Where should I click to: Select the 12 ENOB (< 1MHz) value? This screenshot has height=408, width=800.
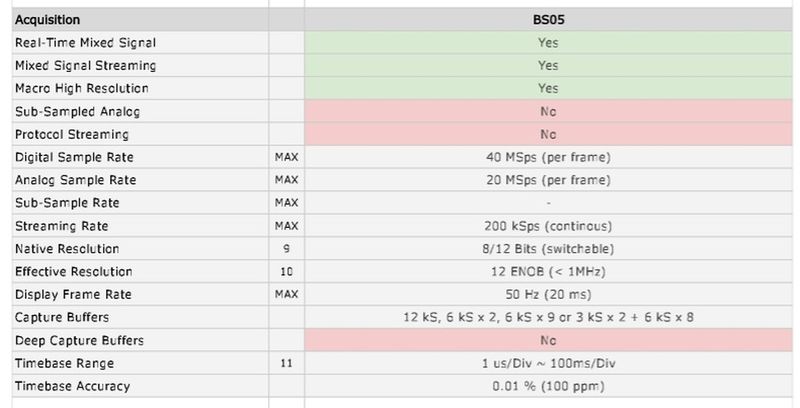tap(547, 272)
